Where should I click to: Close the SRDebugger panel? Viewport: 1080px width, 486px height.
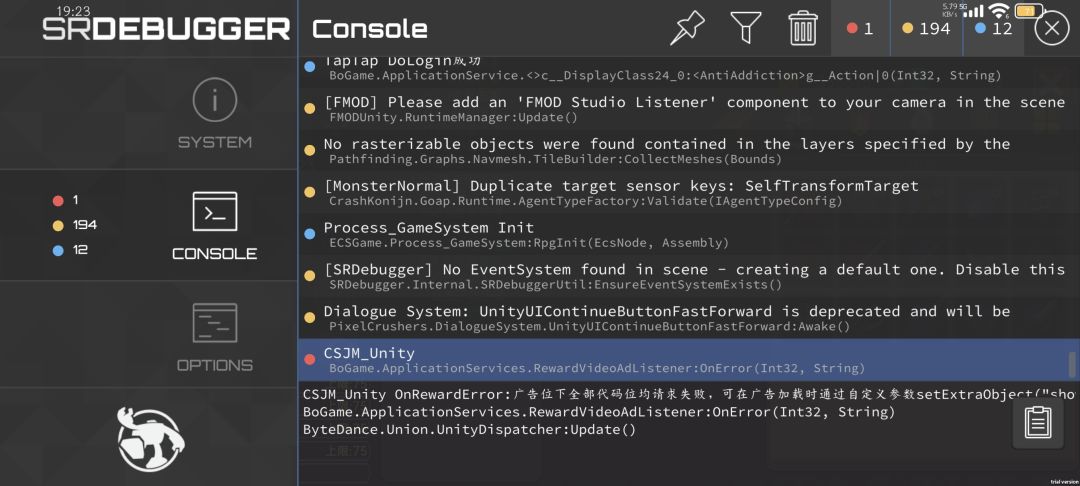point(1052,28)
